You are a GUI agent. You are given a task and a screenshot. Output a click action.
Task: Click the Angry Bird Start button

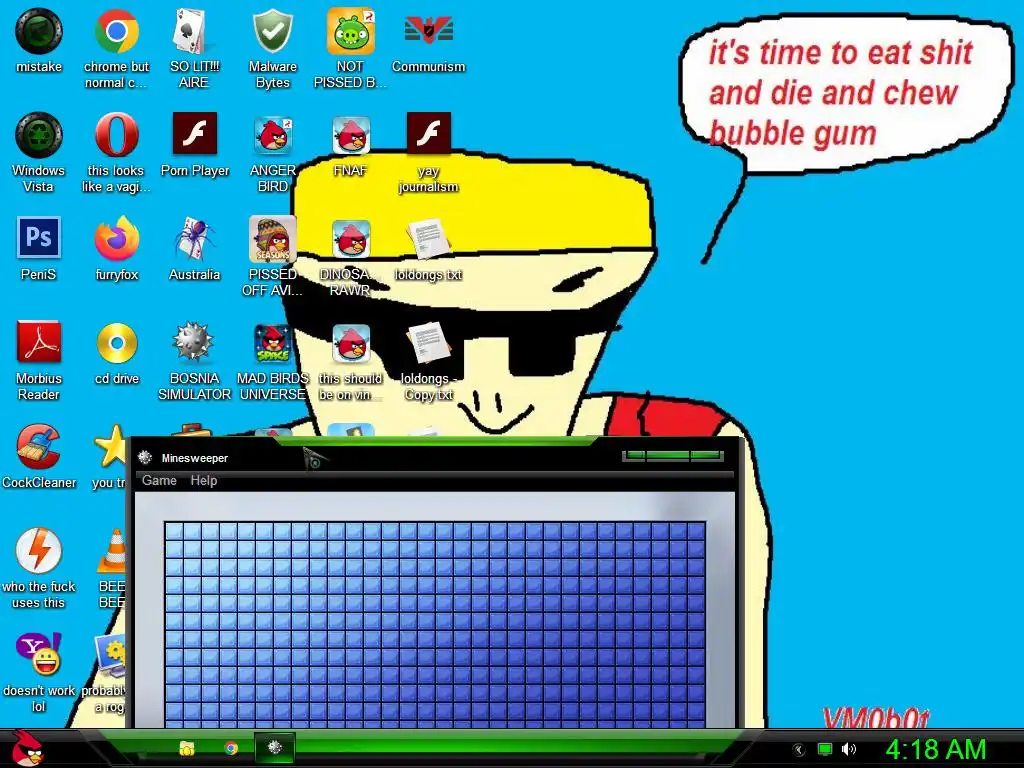coord(27,748)
